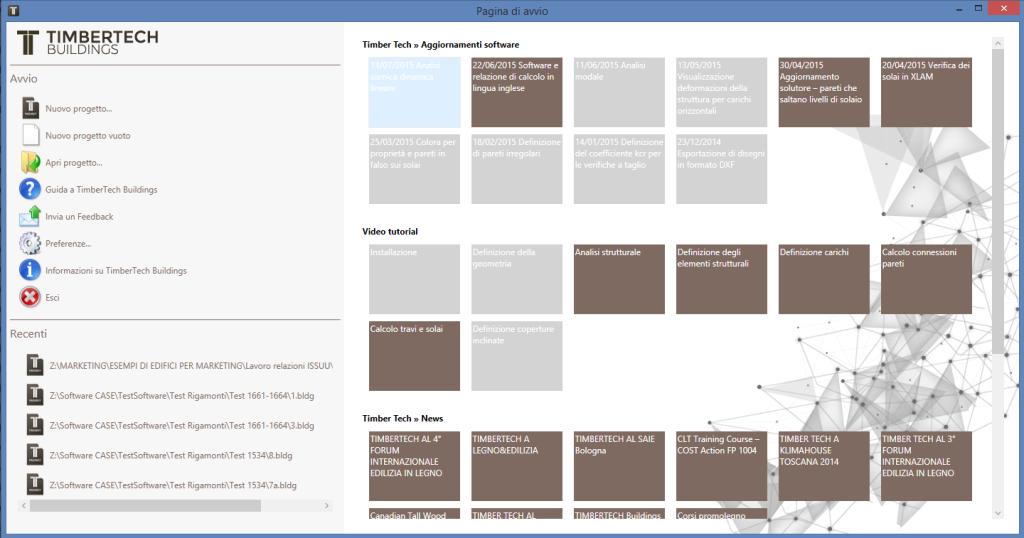This screenshot has height=538, width=1024.
Task: Open the Corsi promolegno news tile
Action: [722, 514]
